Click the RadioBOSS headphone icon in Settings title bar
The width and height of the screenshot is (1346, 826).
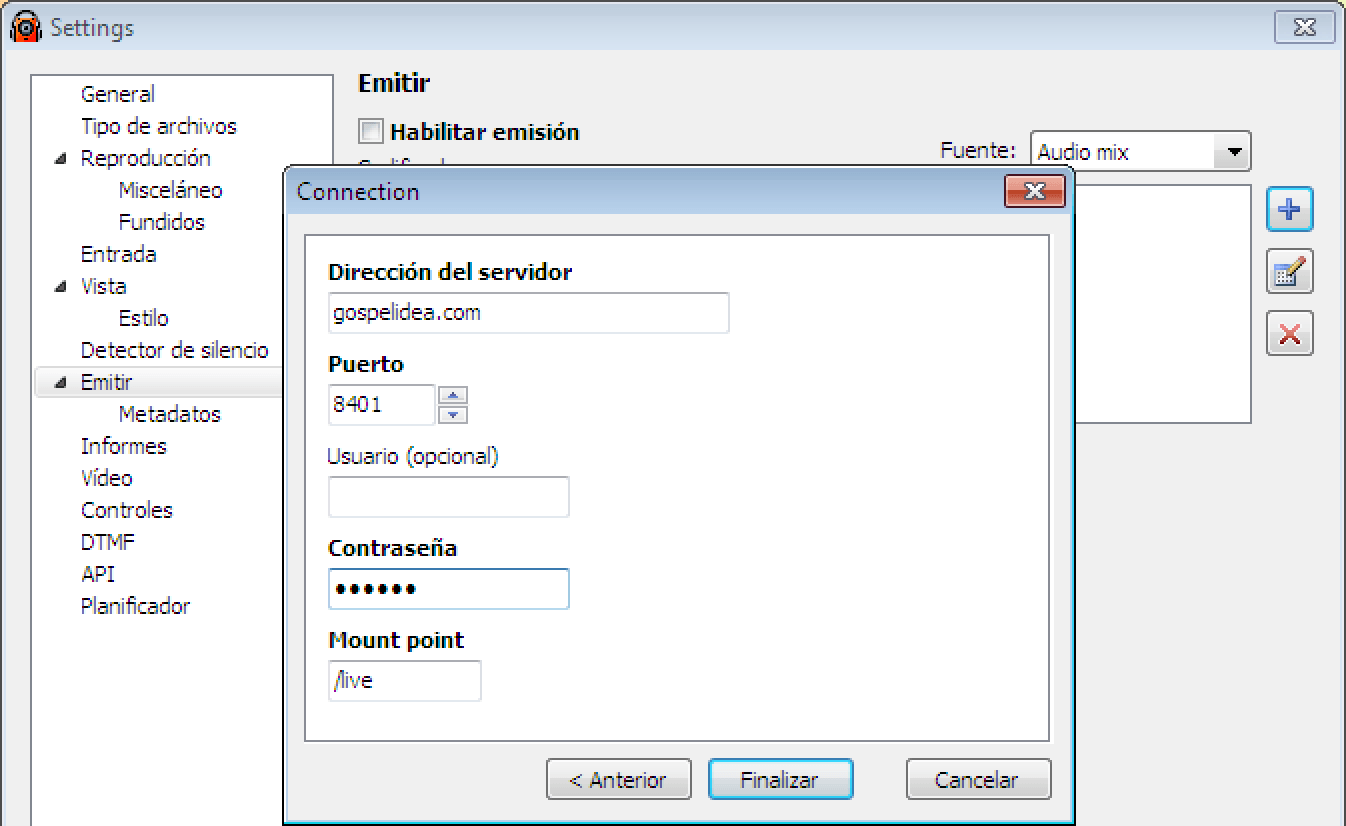(x=26, y=27)
